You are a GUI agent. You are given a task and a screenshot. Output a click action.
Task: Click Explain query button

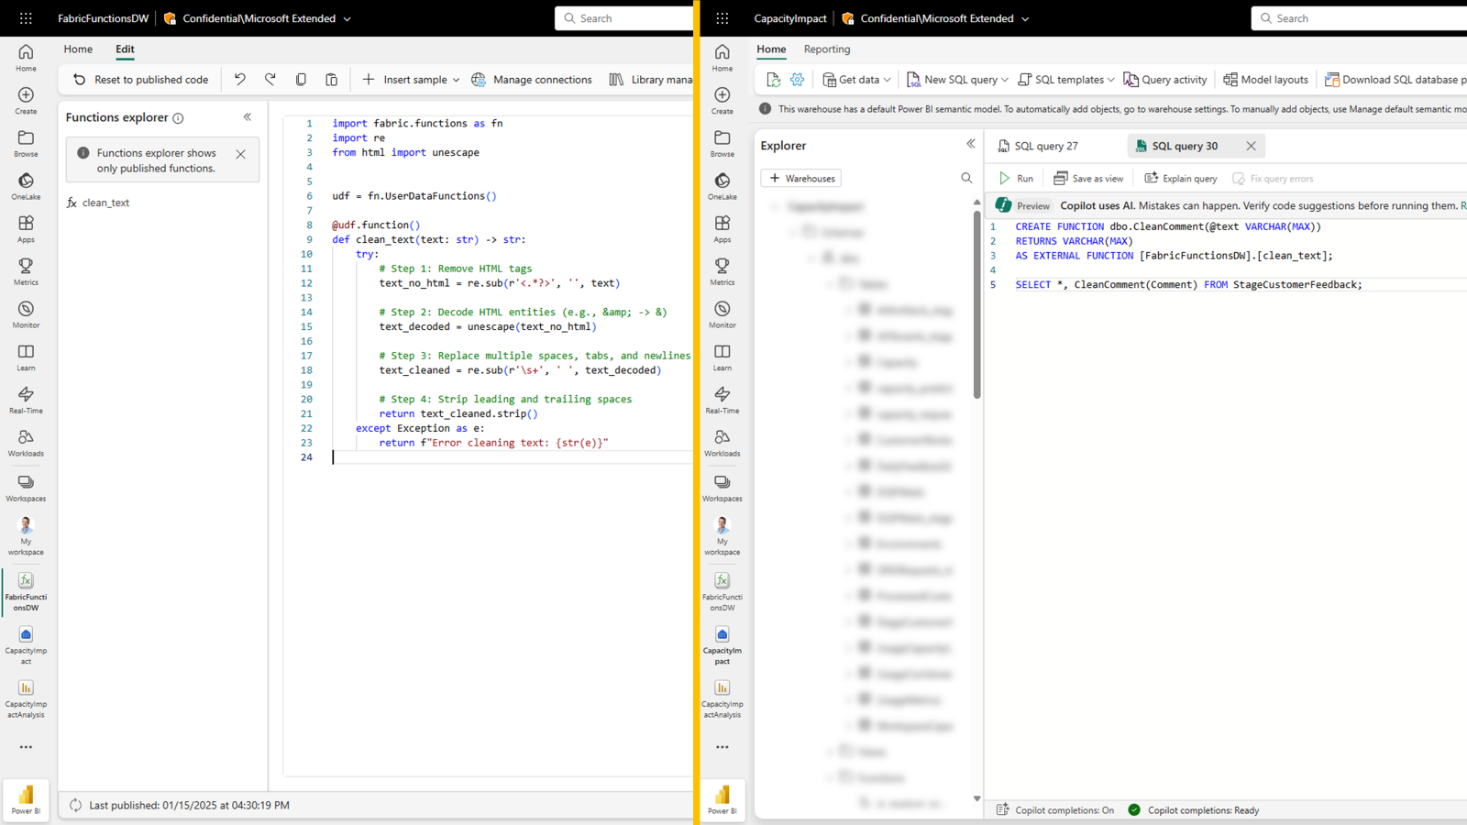1181,178
